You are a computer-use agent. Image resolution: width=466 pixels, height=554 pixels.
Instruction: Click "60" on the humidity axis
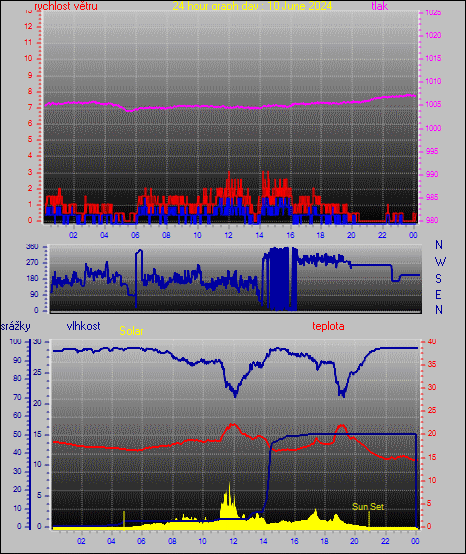coord(17,416)
